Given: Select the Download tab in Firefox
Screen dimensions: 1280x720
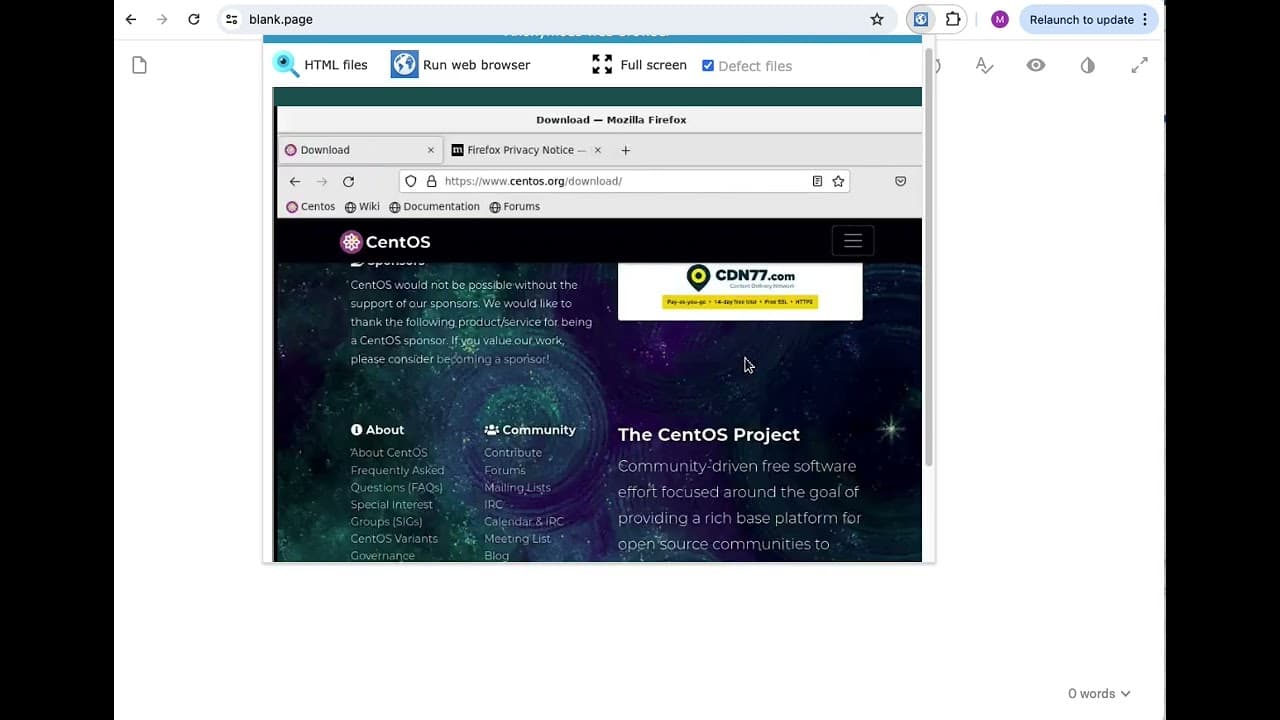Looking at the screenshot, I should [360, 150].
